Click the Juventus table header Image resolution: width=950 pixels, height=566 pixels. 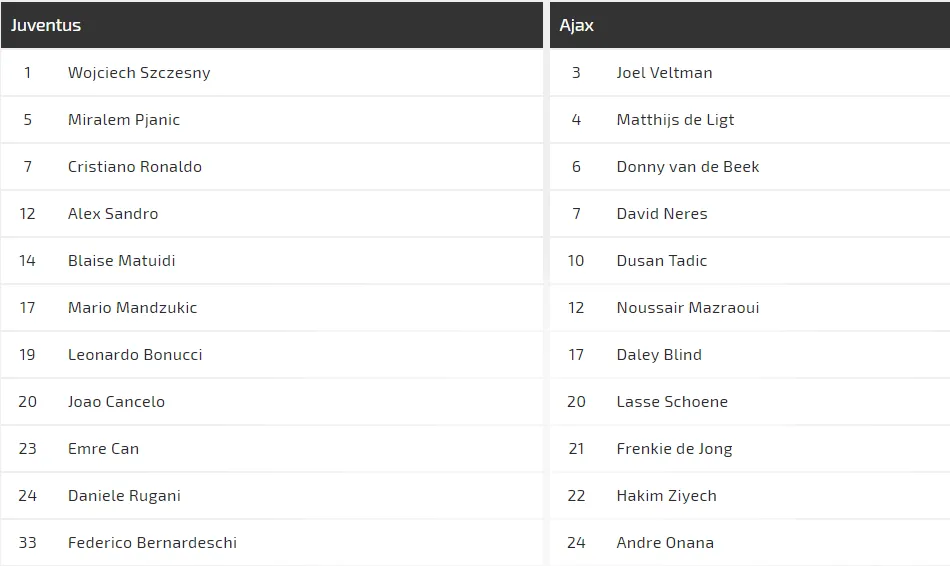(46, 25)
